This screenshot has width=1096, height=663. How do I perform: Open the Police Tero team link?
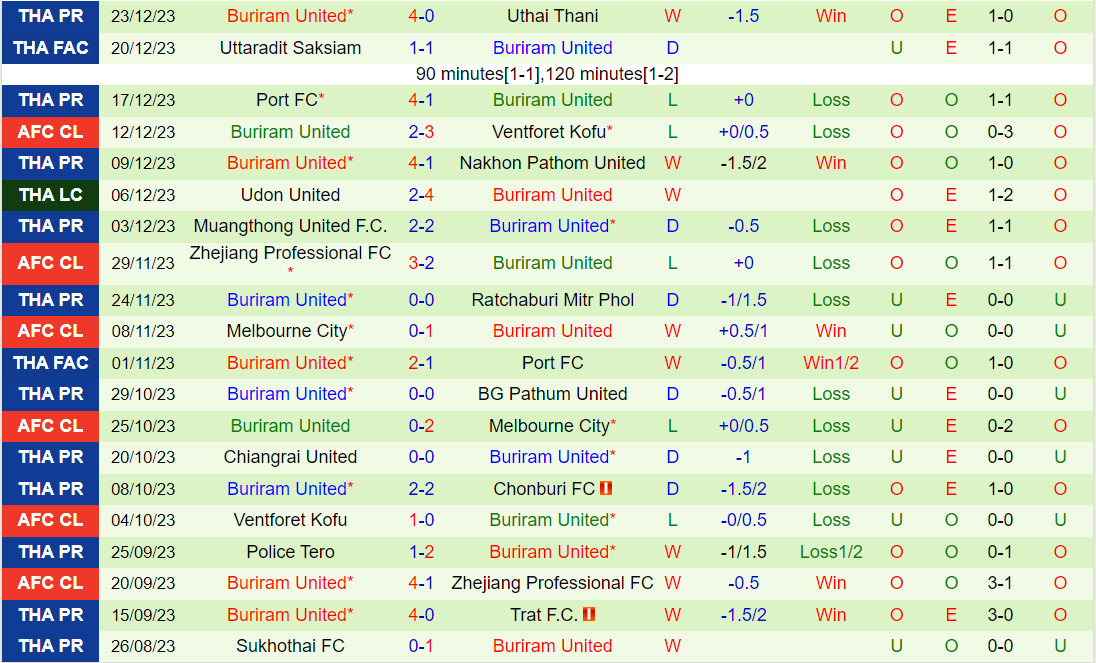pyautogui.click(x=290, y=552)
